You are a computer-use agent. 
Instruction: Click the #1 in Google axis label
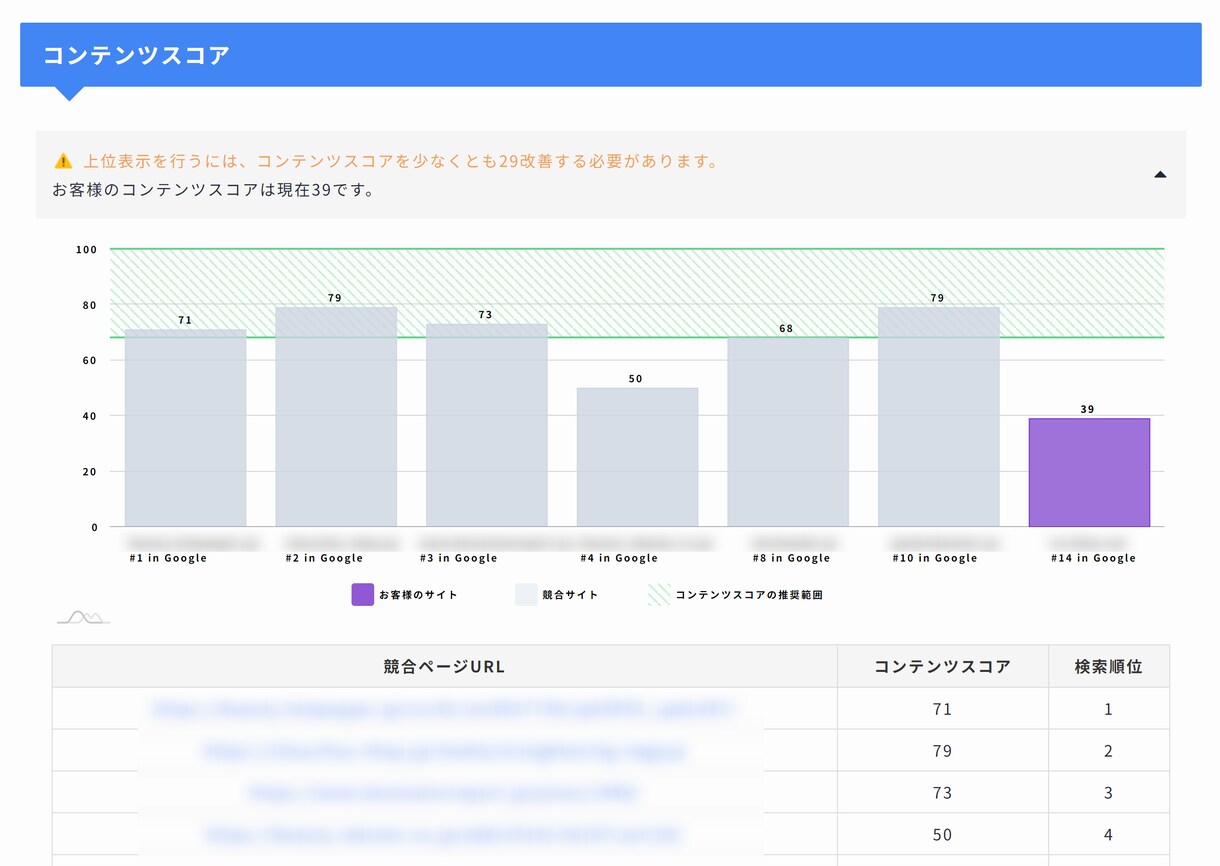coord(168,558)
